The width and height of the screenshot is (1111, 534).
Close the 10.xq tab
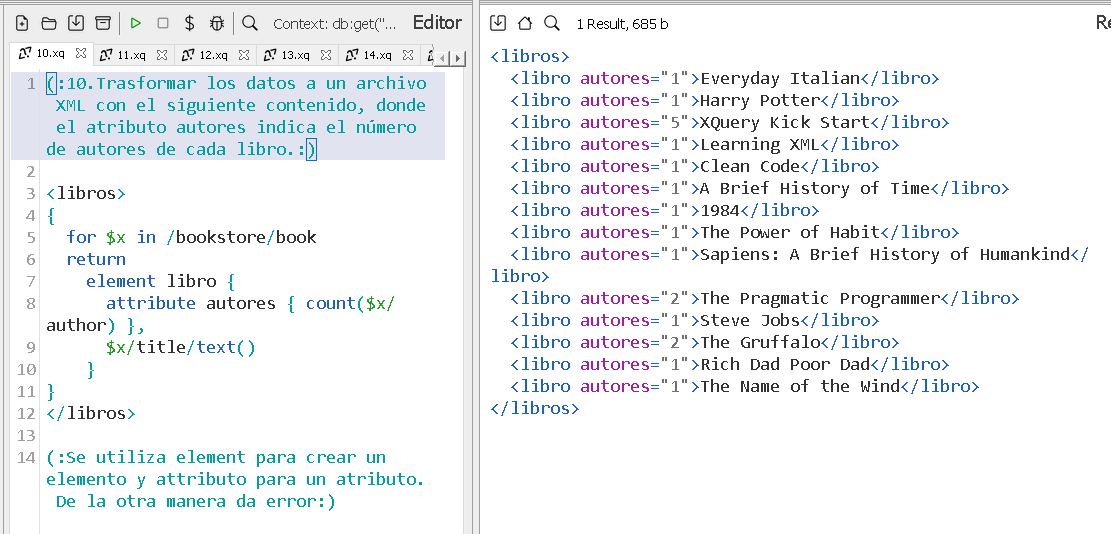pos(81,54)
